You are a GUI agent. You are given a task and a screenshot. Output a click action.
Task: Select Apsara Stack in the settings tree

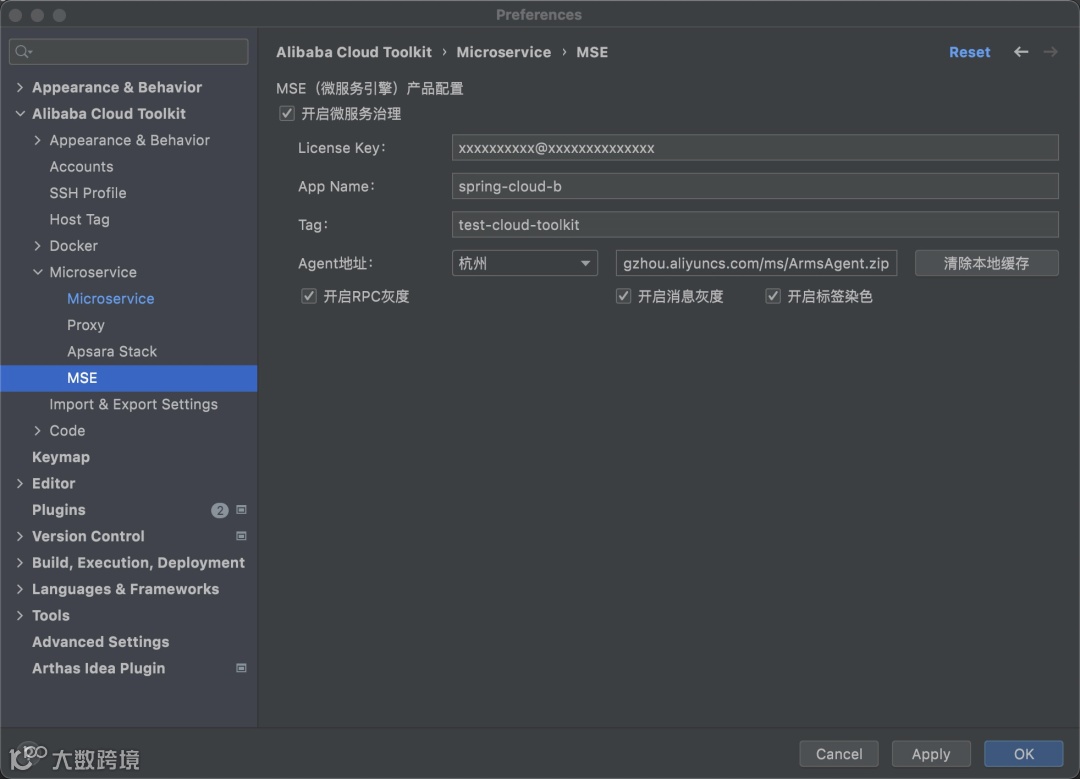(112, 351)
